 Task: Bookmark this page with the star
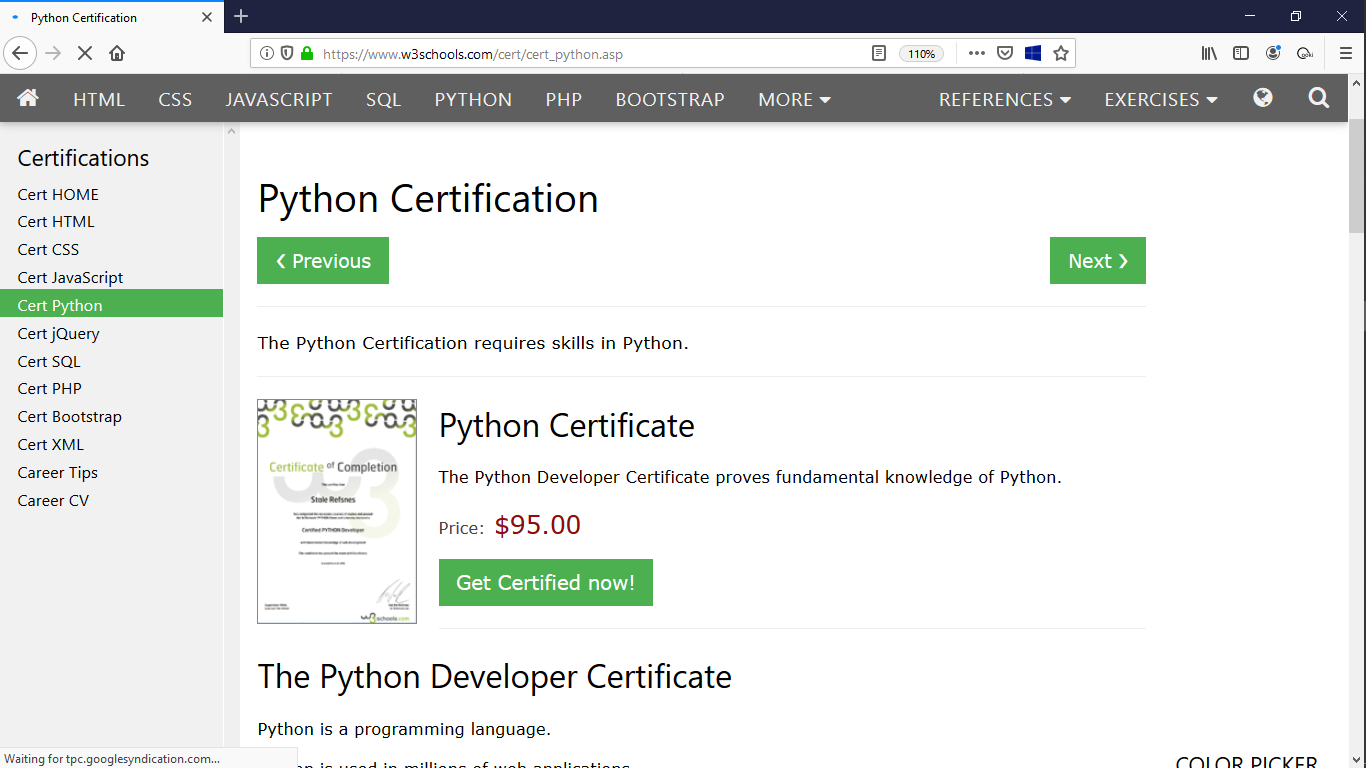click(x=1061, y=53)
